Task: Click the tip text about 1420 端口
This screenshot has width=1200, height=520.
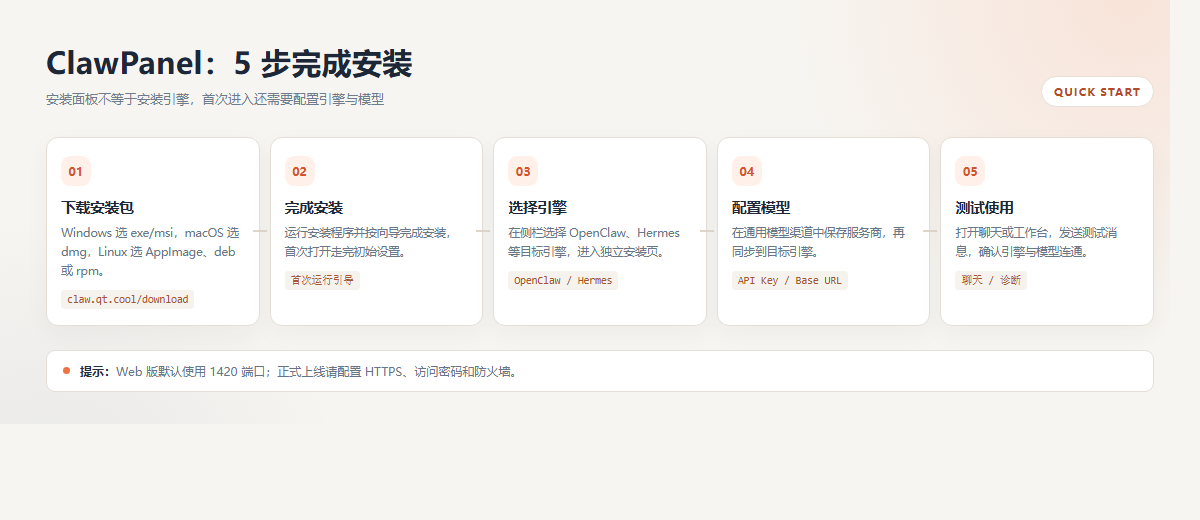Action: click(318, 371)
